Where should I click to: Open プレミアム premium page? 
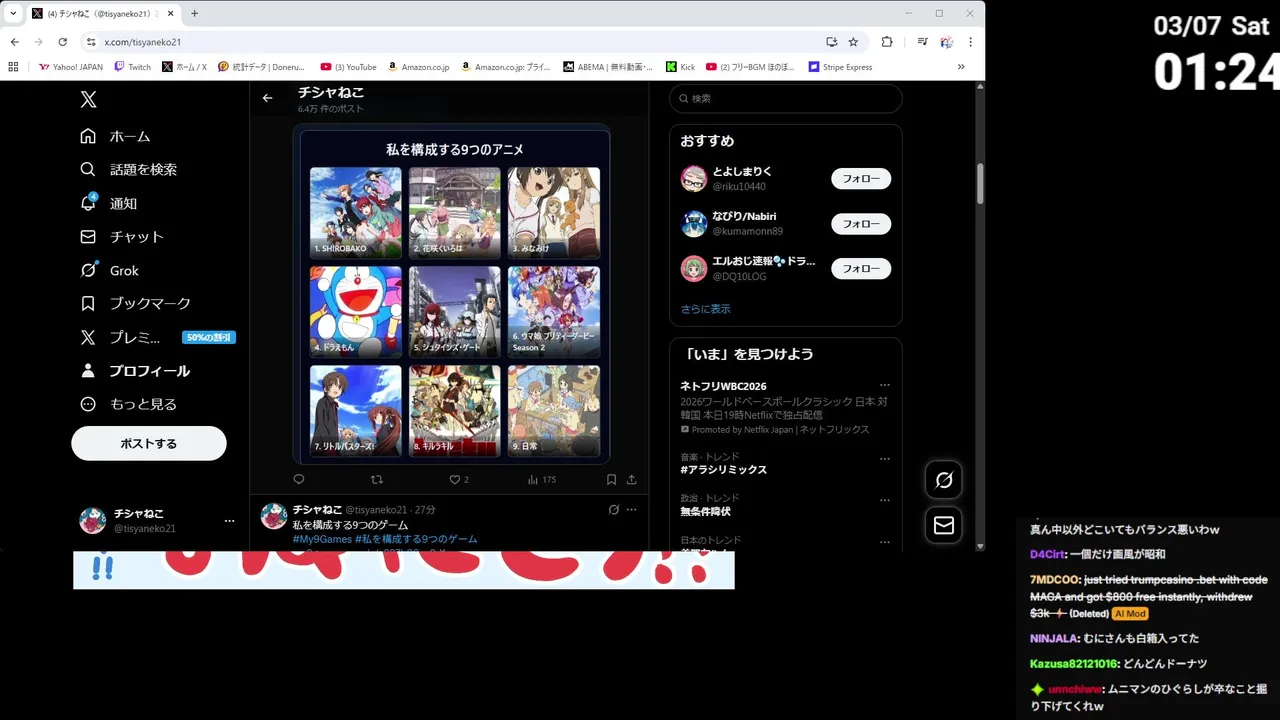pyautogui.click(x=157, y=337)
